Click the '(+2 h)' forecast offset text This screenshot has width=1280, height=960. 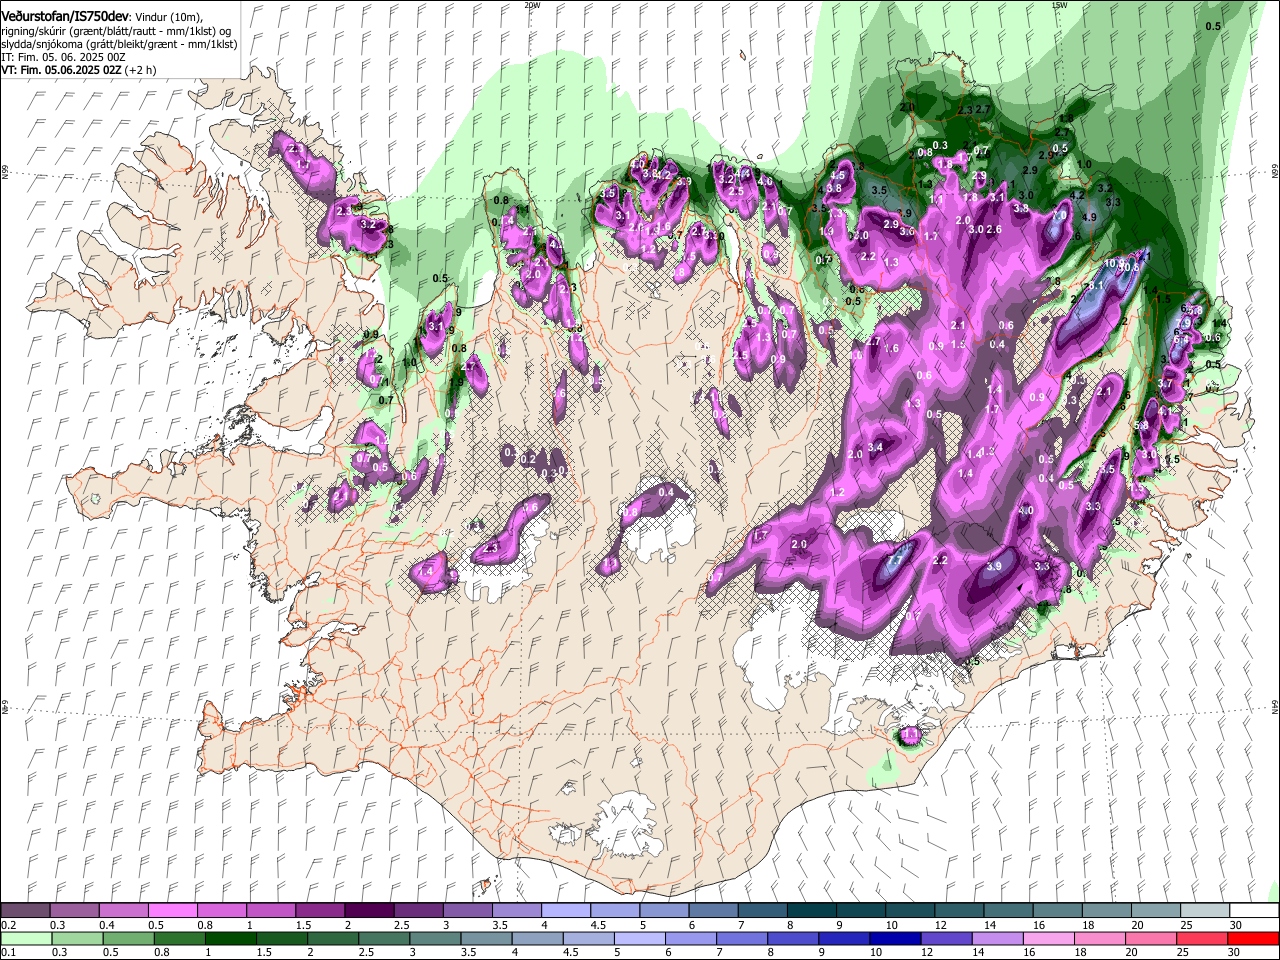pos(140,70)
